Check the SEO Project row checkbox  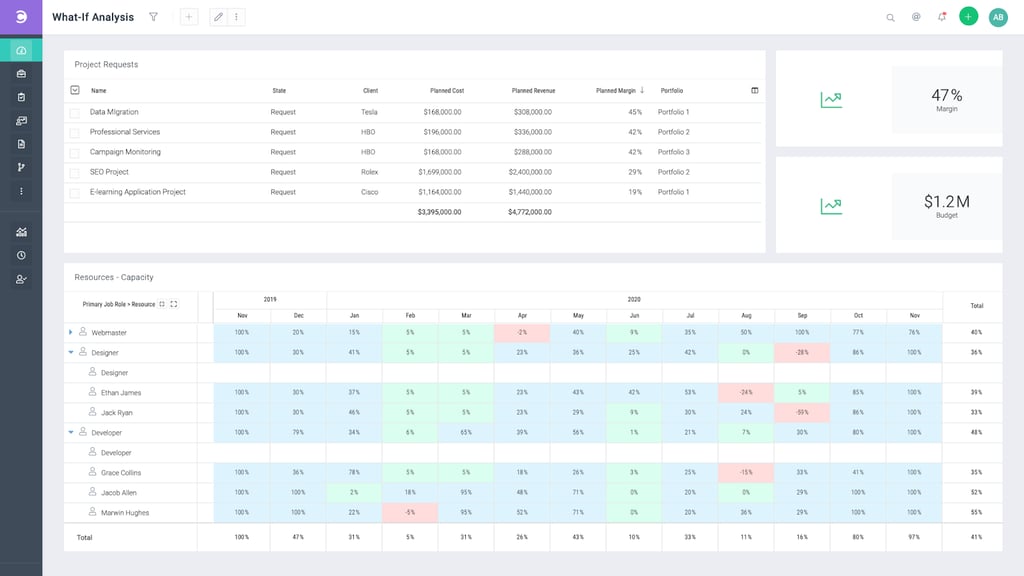74,171
